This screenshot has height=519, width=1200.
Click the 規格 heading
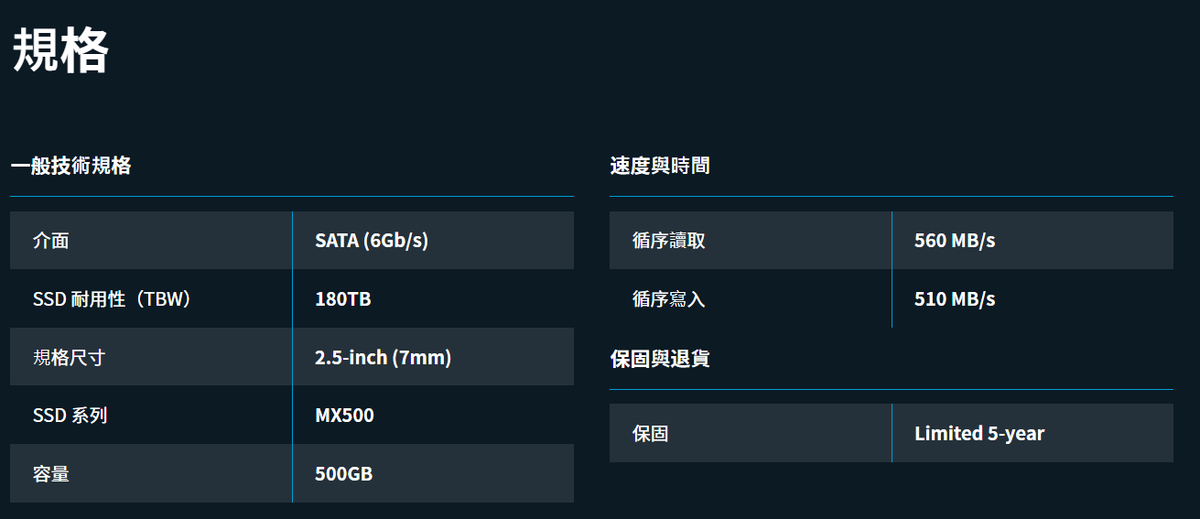pos(61,51)
